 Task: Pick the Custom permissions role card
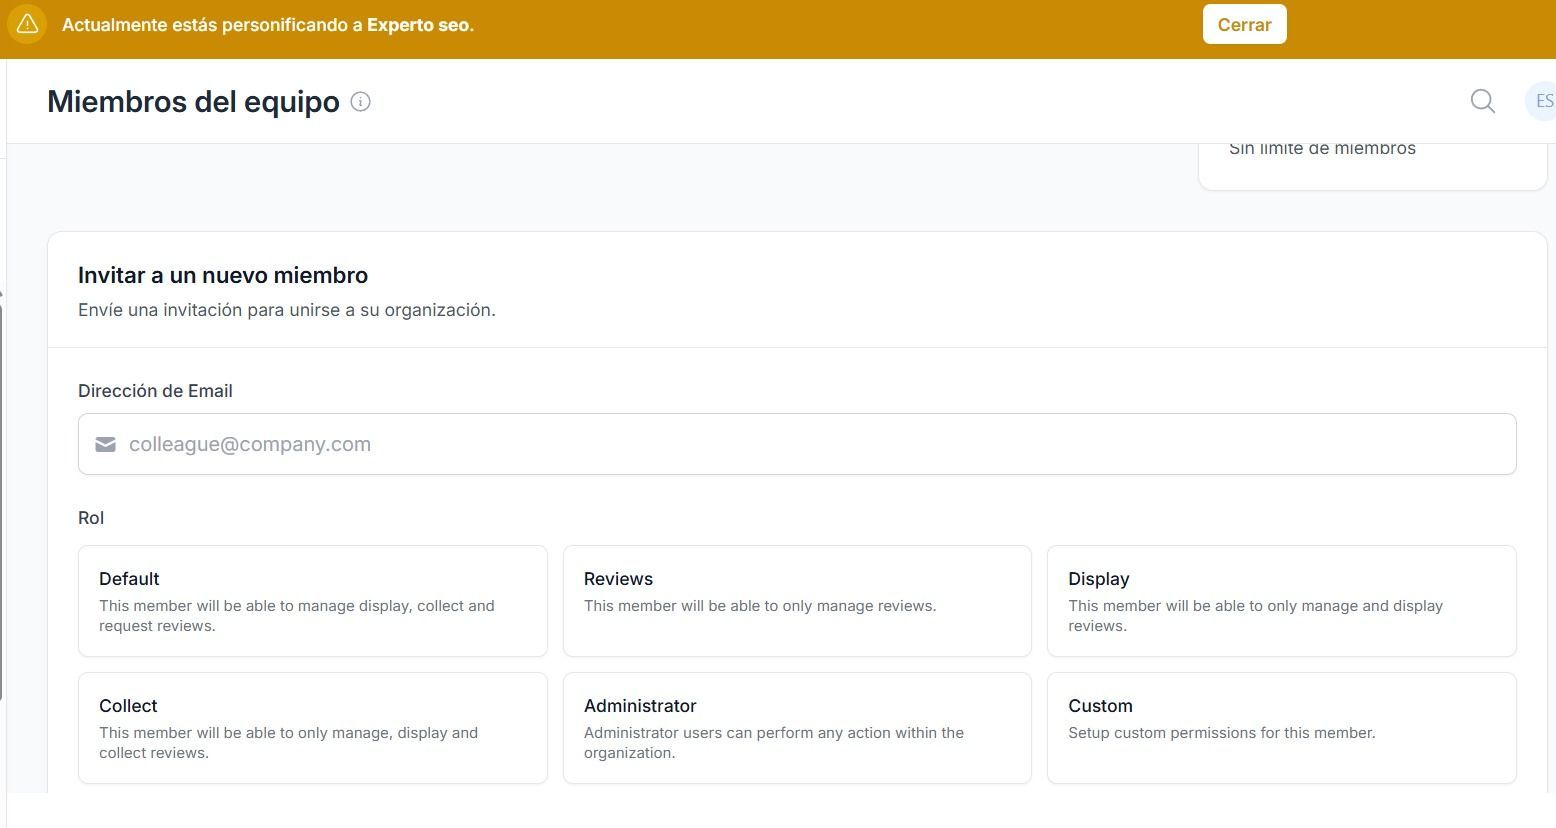tap(1281, 728)
